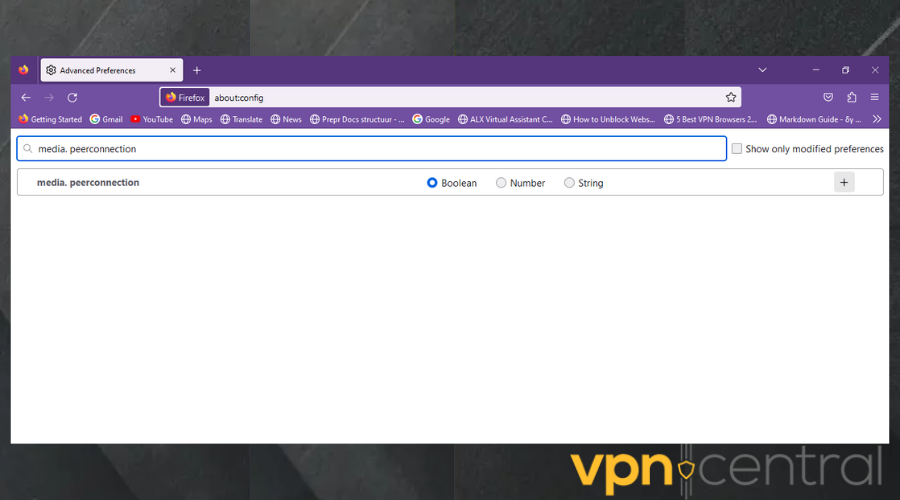
Task: Show more bookmarks overflow chevron
Action: (877, 119)
